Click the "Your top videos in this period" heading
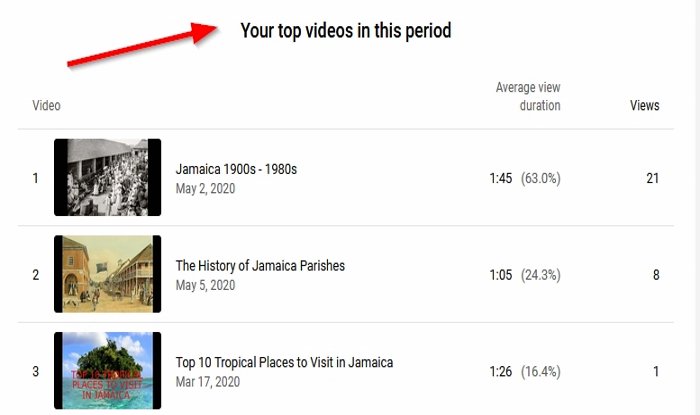 (345, 31)
